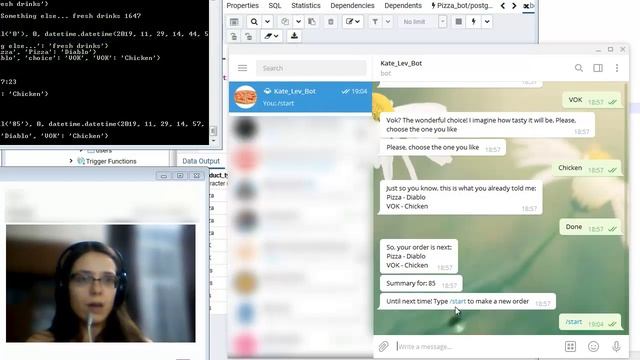Open the Telegram three-dot chat menu

pos(617,68)
